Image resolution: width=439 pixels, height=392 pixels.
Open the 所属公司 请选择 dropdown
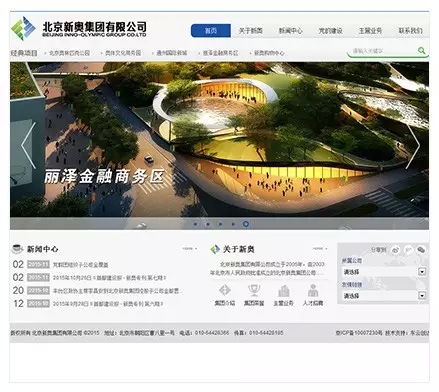pyautogui.click(x=384, y=272)
